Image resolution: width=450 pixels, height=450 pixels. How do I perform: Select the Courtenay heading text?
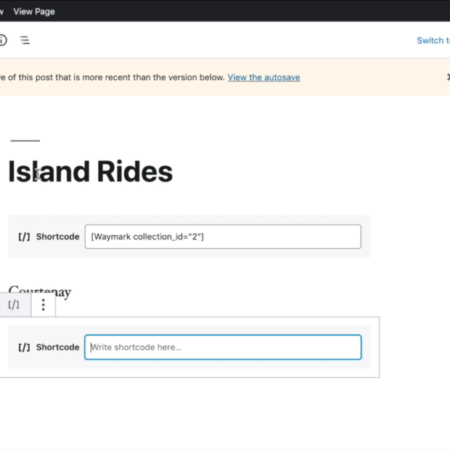[40, 292]
